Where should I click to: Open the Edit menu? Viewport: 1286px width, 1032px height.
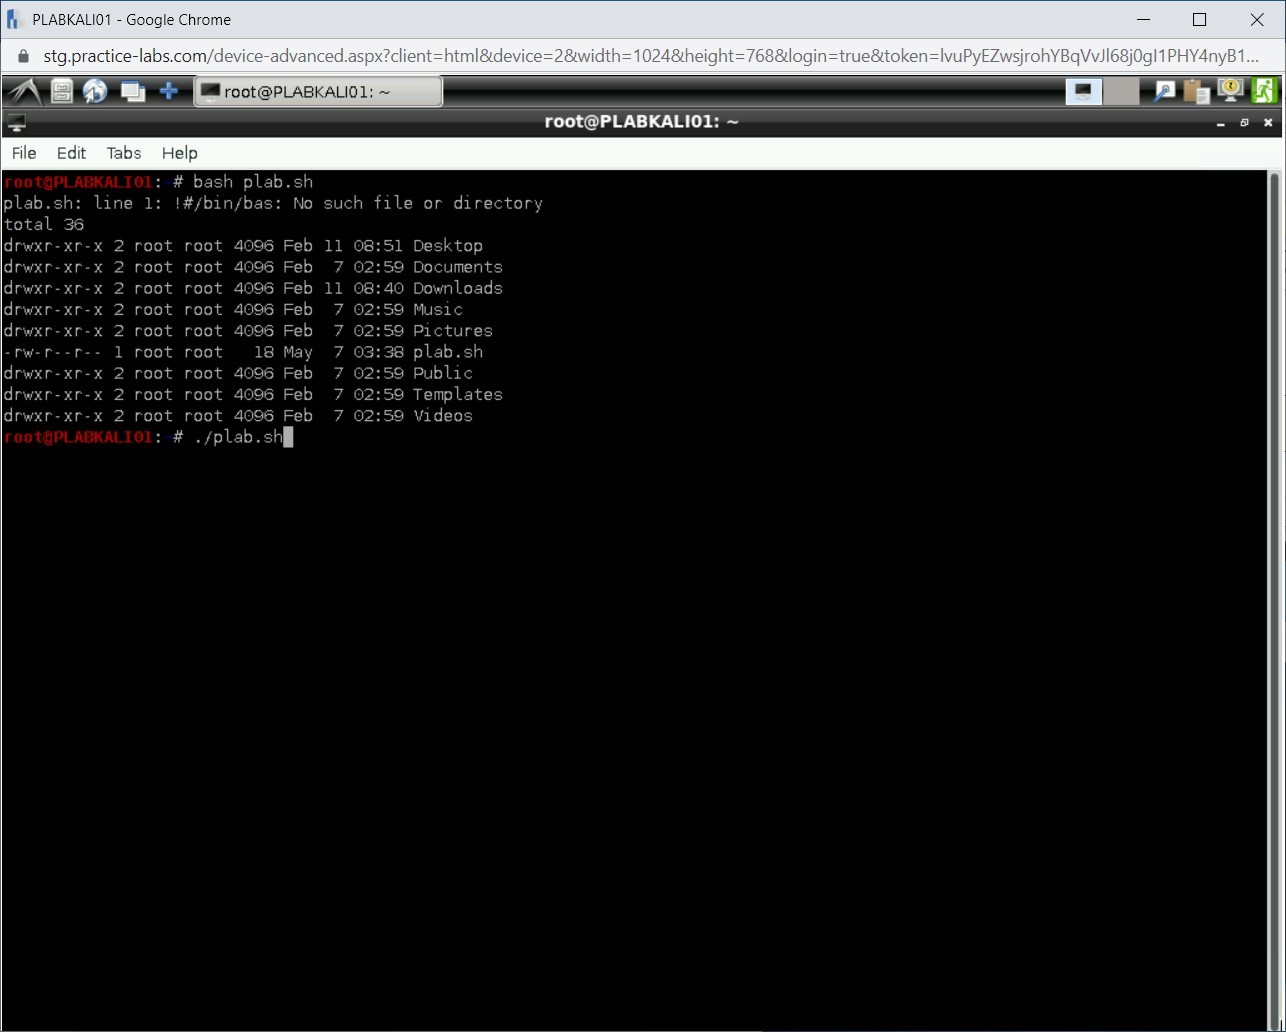pyautogui.click(x=71, y=153)
